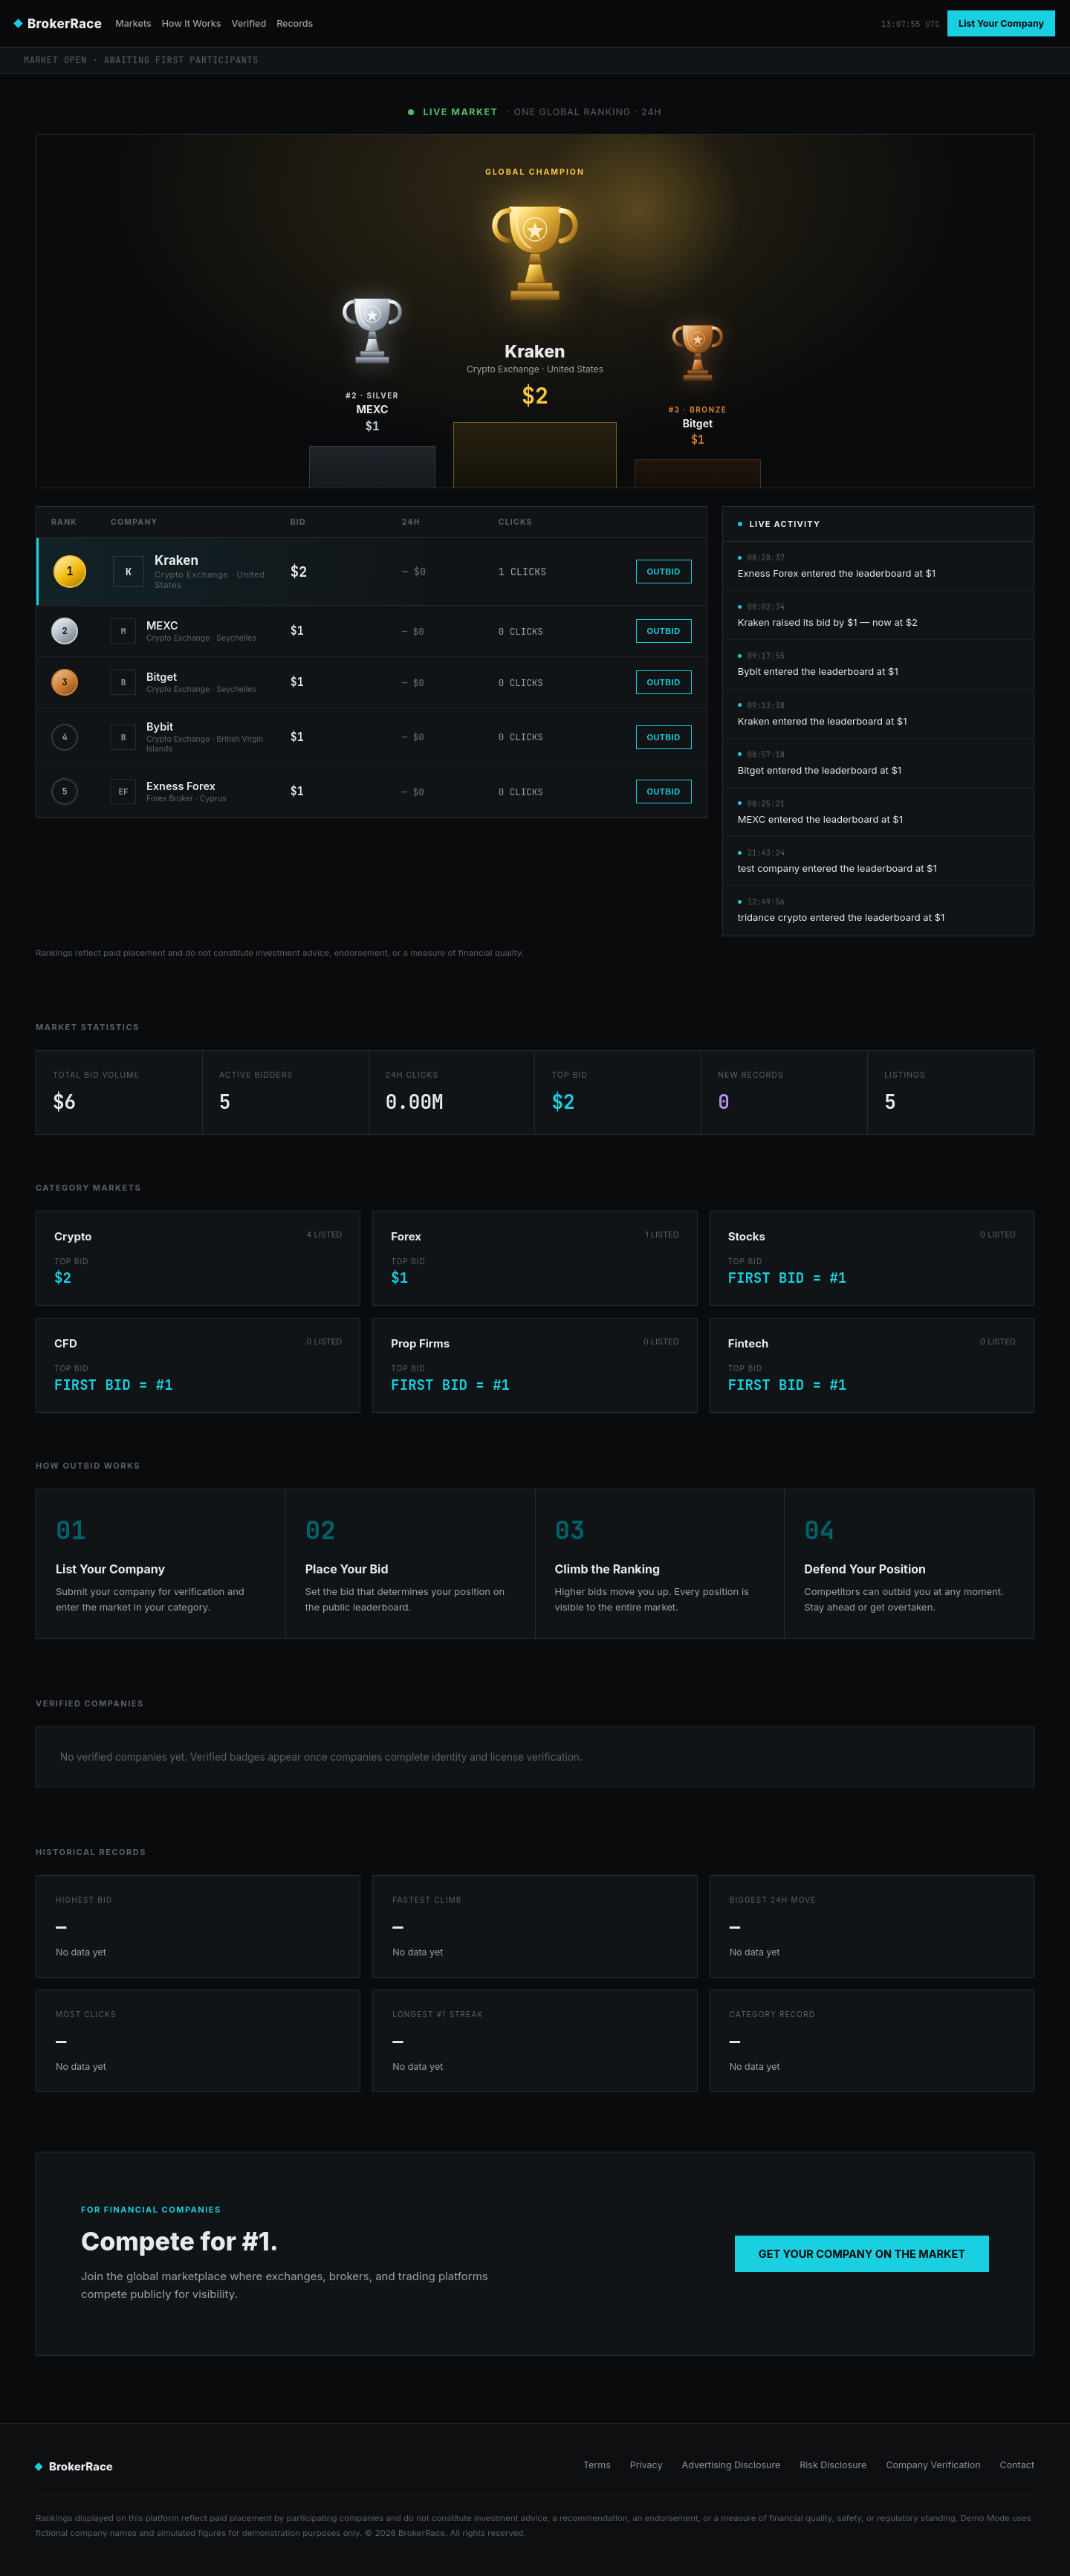
Task: Click the UTC clock in header
Action: (910, 24)
